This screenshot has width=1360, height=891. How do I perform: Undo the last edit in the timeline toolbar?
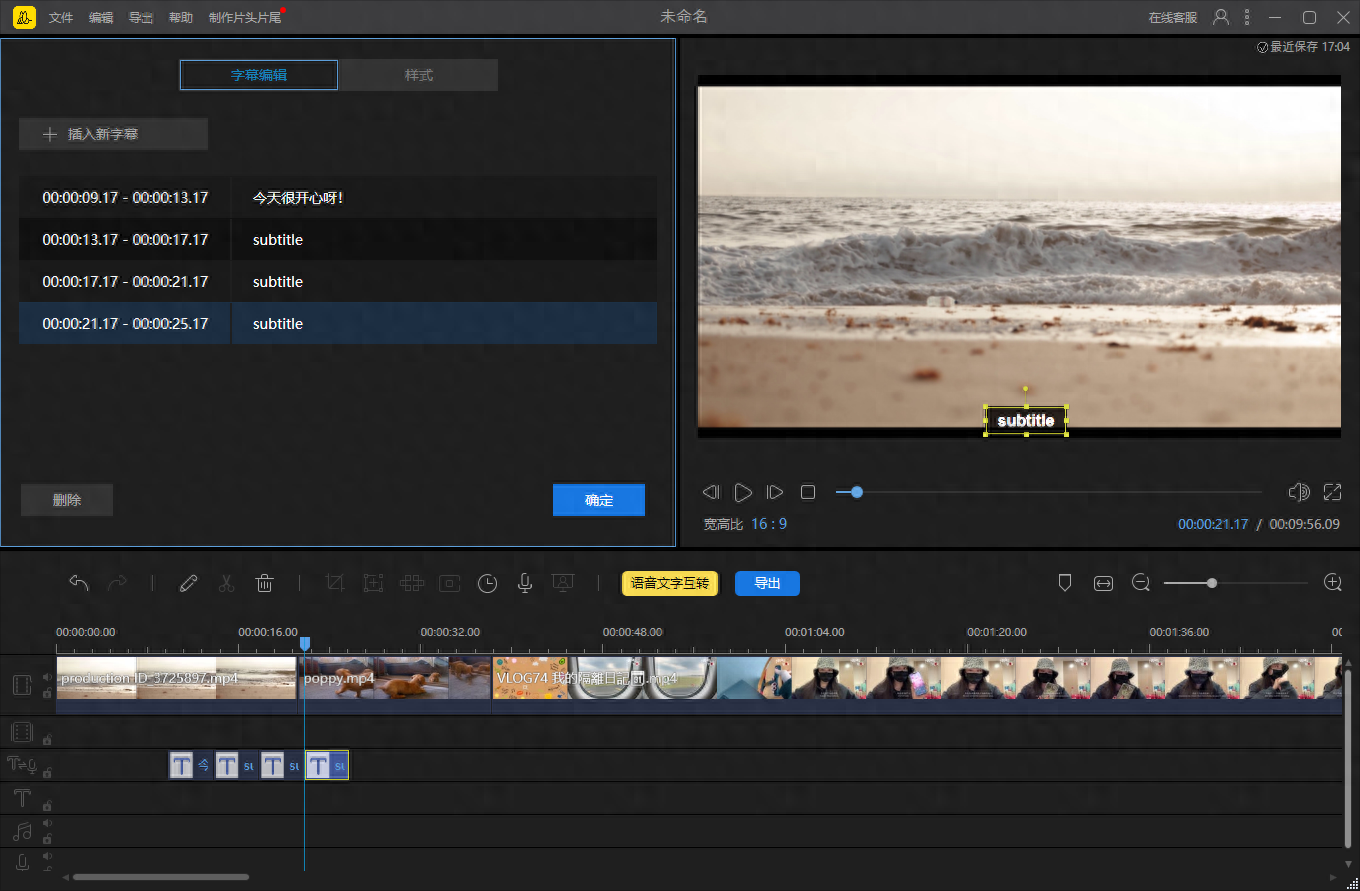(79, 583)
